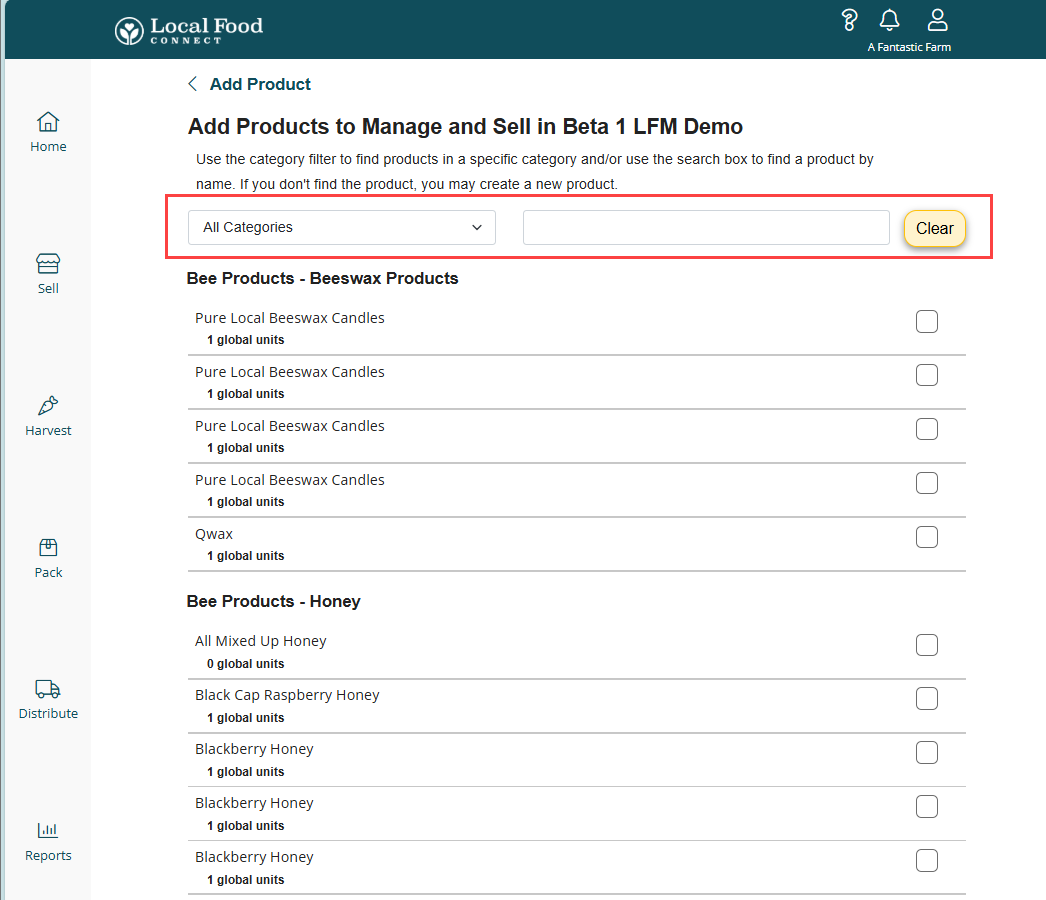Open the Harvest section icon

48,406
